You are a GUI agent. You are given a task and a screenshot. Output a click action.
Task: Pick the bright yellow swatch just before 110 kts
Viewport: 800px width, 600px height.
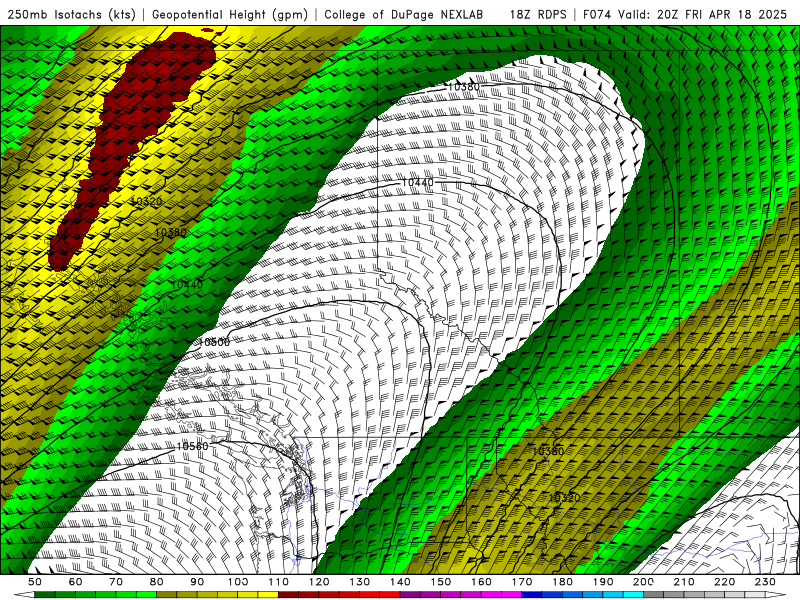(x=268, y=595)
